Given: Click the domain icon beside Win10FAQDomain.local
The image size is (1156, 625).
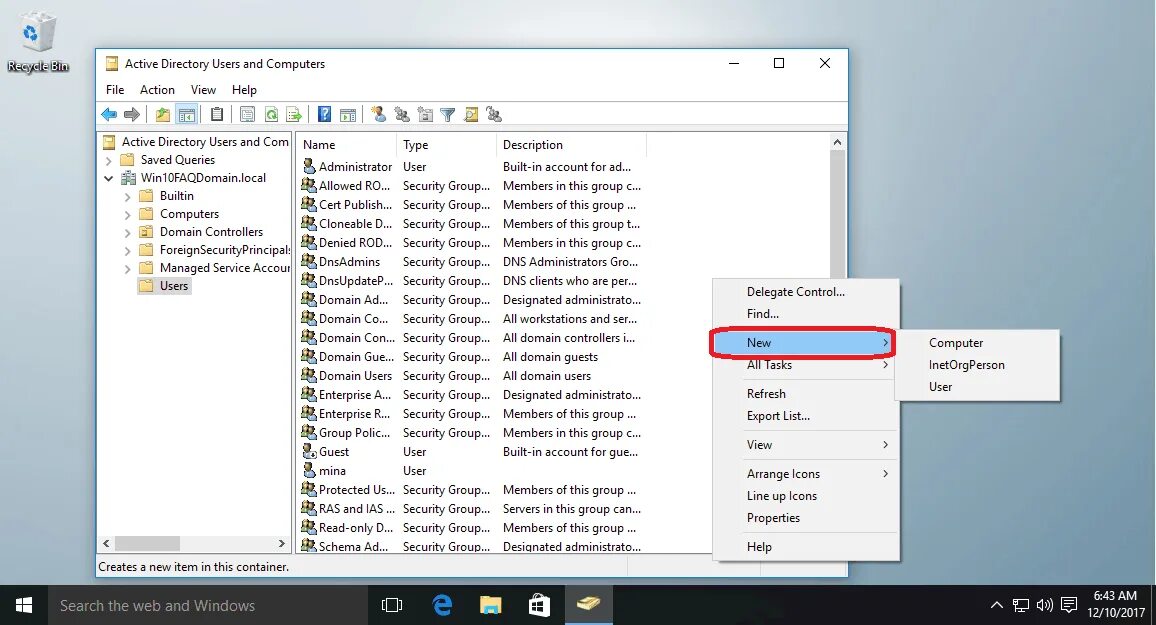Looking at the screenshot, I should (128, 178).
